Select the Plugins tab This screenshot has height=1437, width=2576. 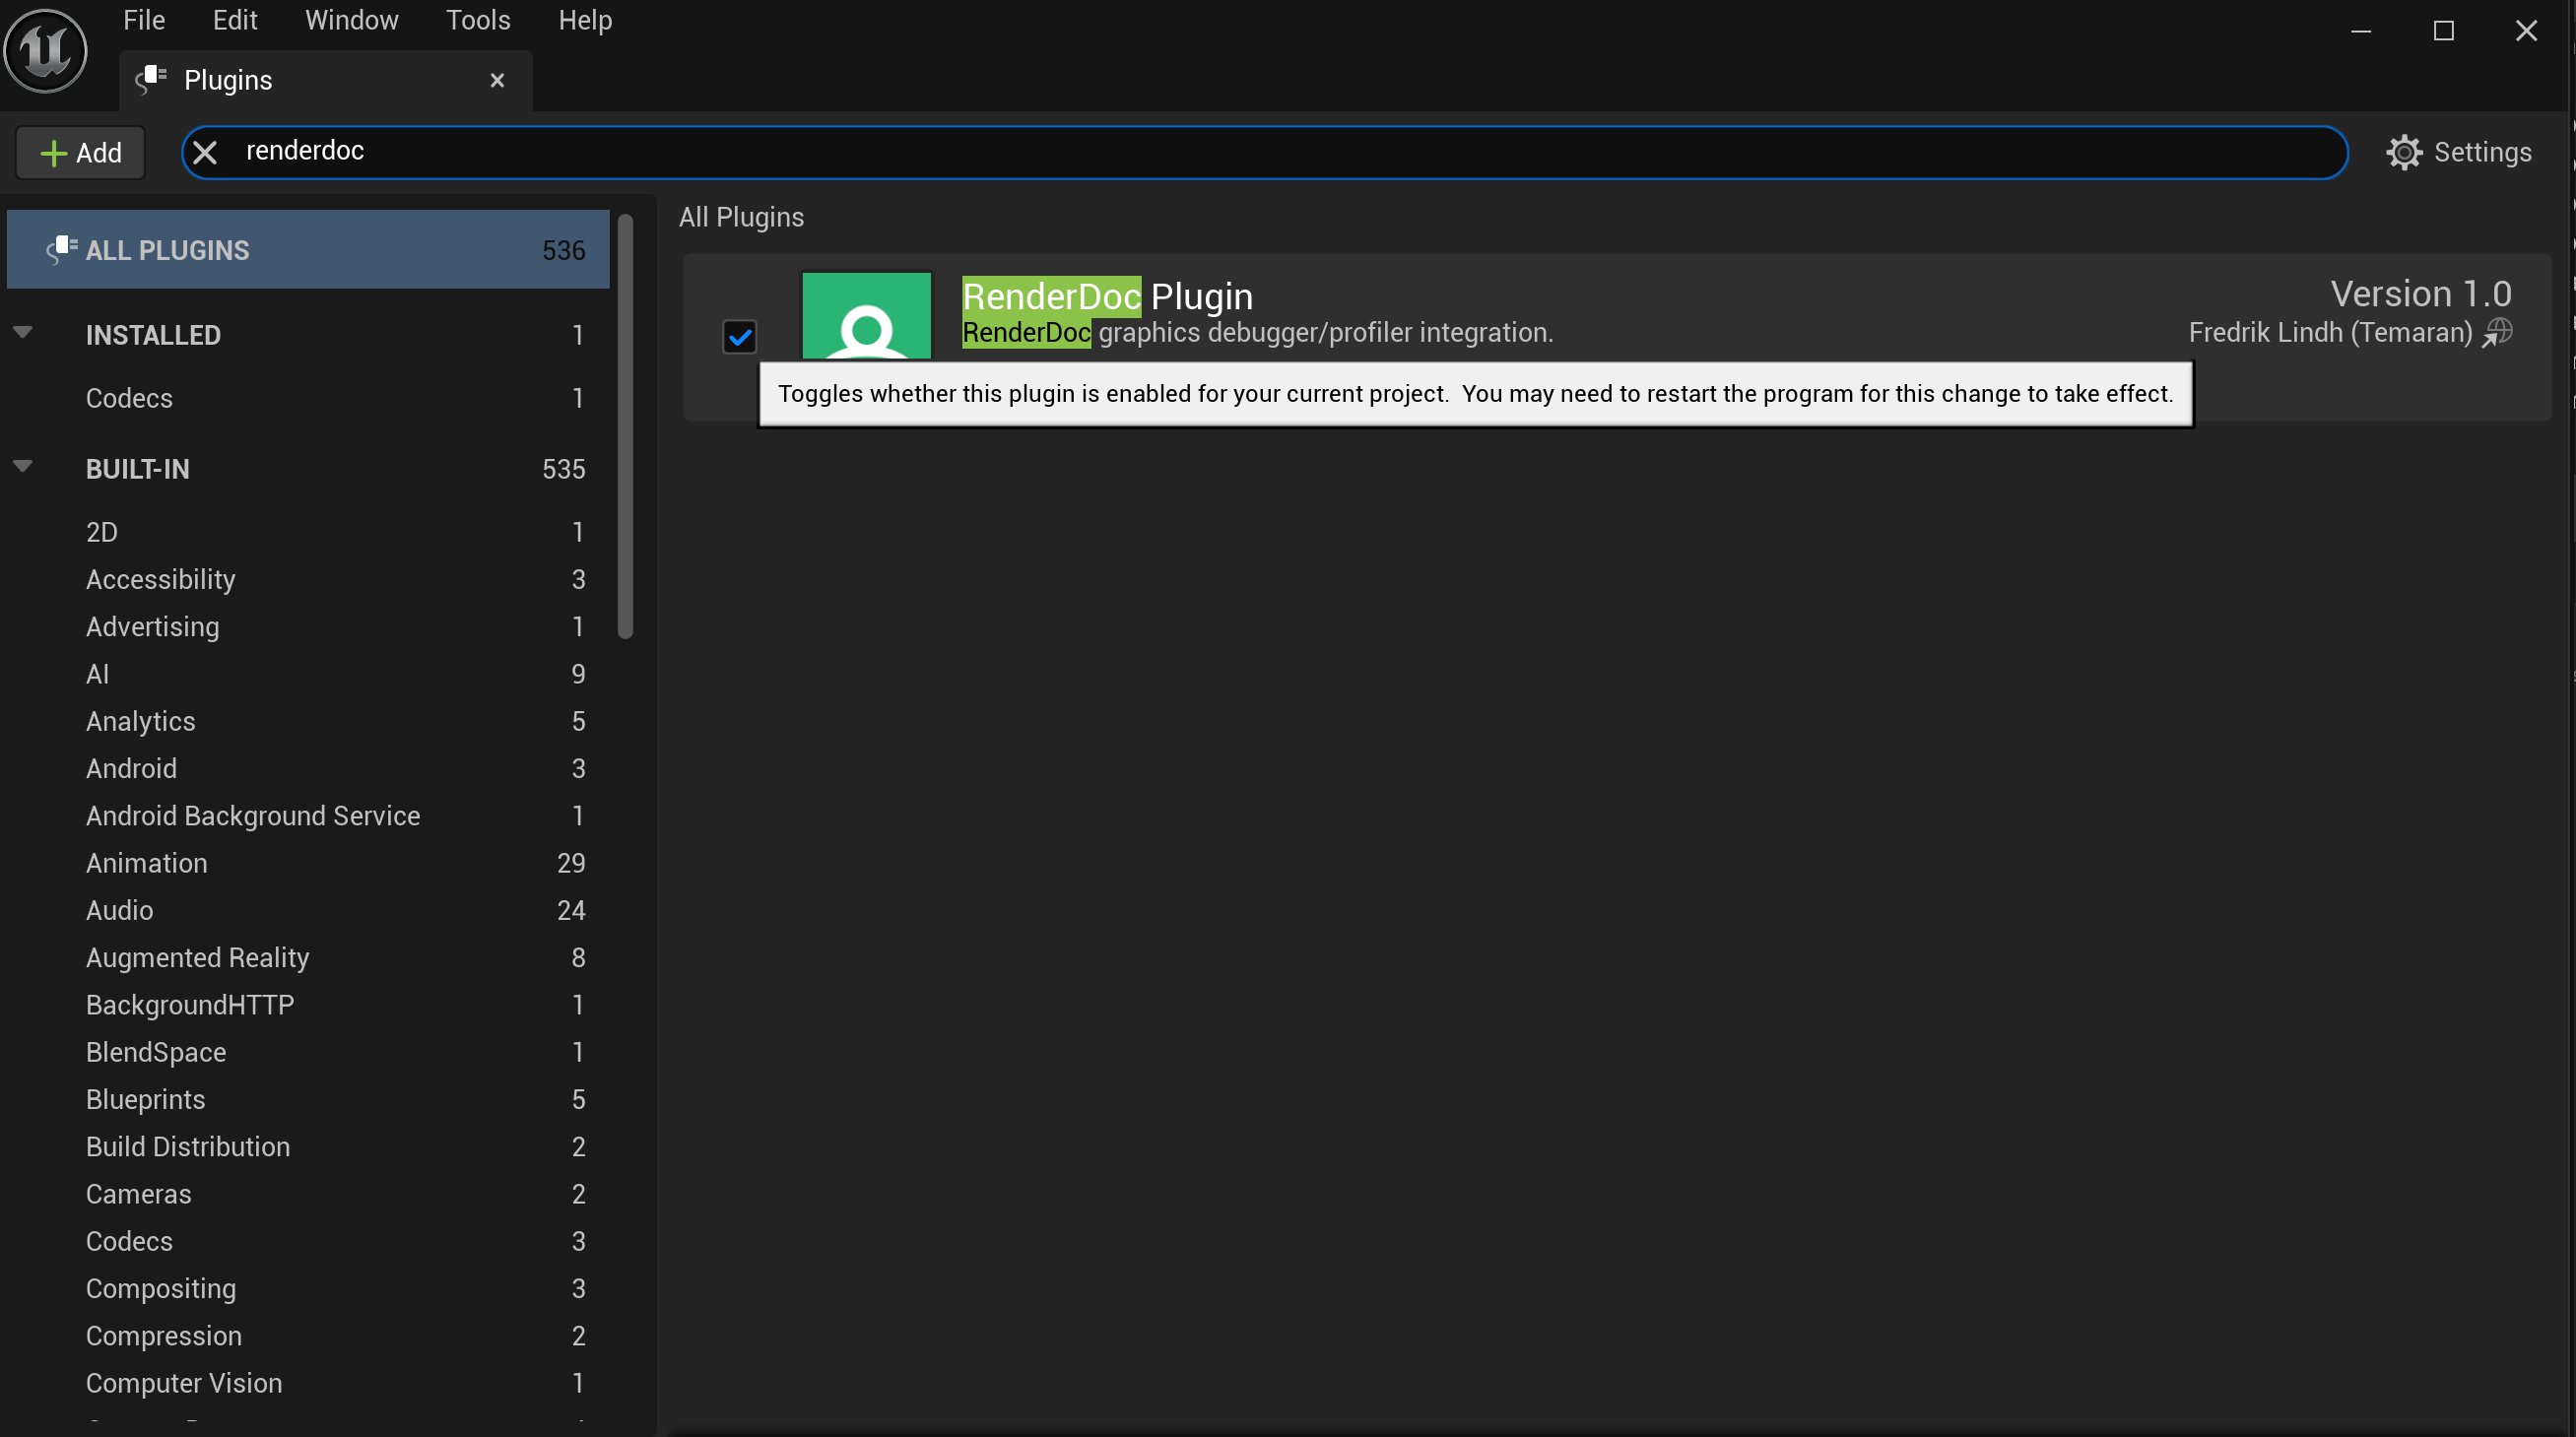pyautogui.click(x=326, y=80)
